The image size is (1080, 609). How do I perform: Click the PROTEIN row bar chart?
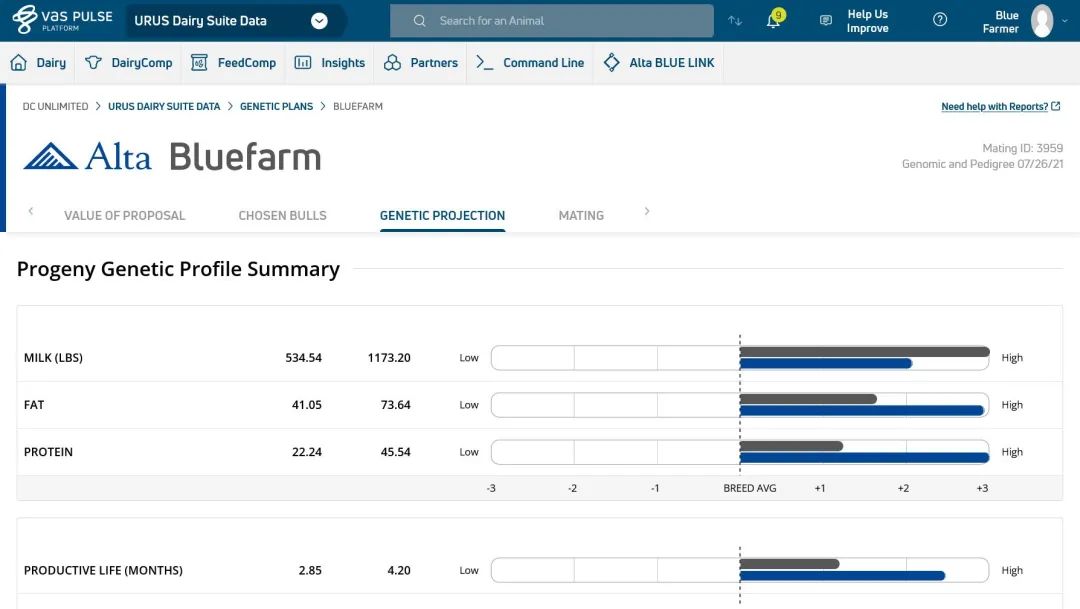click(740, 452)
